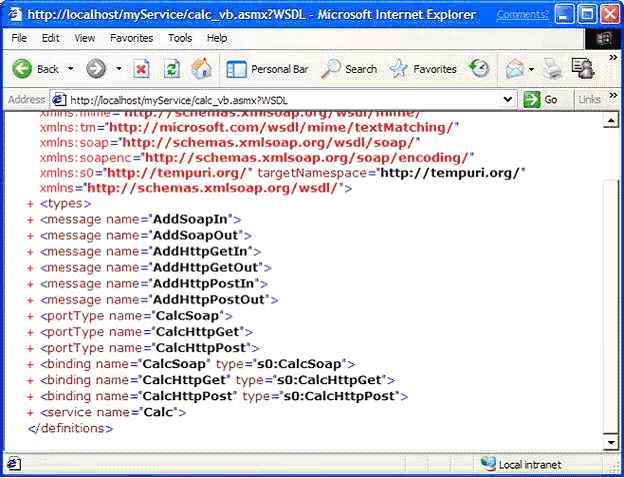Image resolution: width=624 pixels, height=478 pixels.
Task: Toggle the Personal Bar
Action: coord(267,69)
